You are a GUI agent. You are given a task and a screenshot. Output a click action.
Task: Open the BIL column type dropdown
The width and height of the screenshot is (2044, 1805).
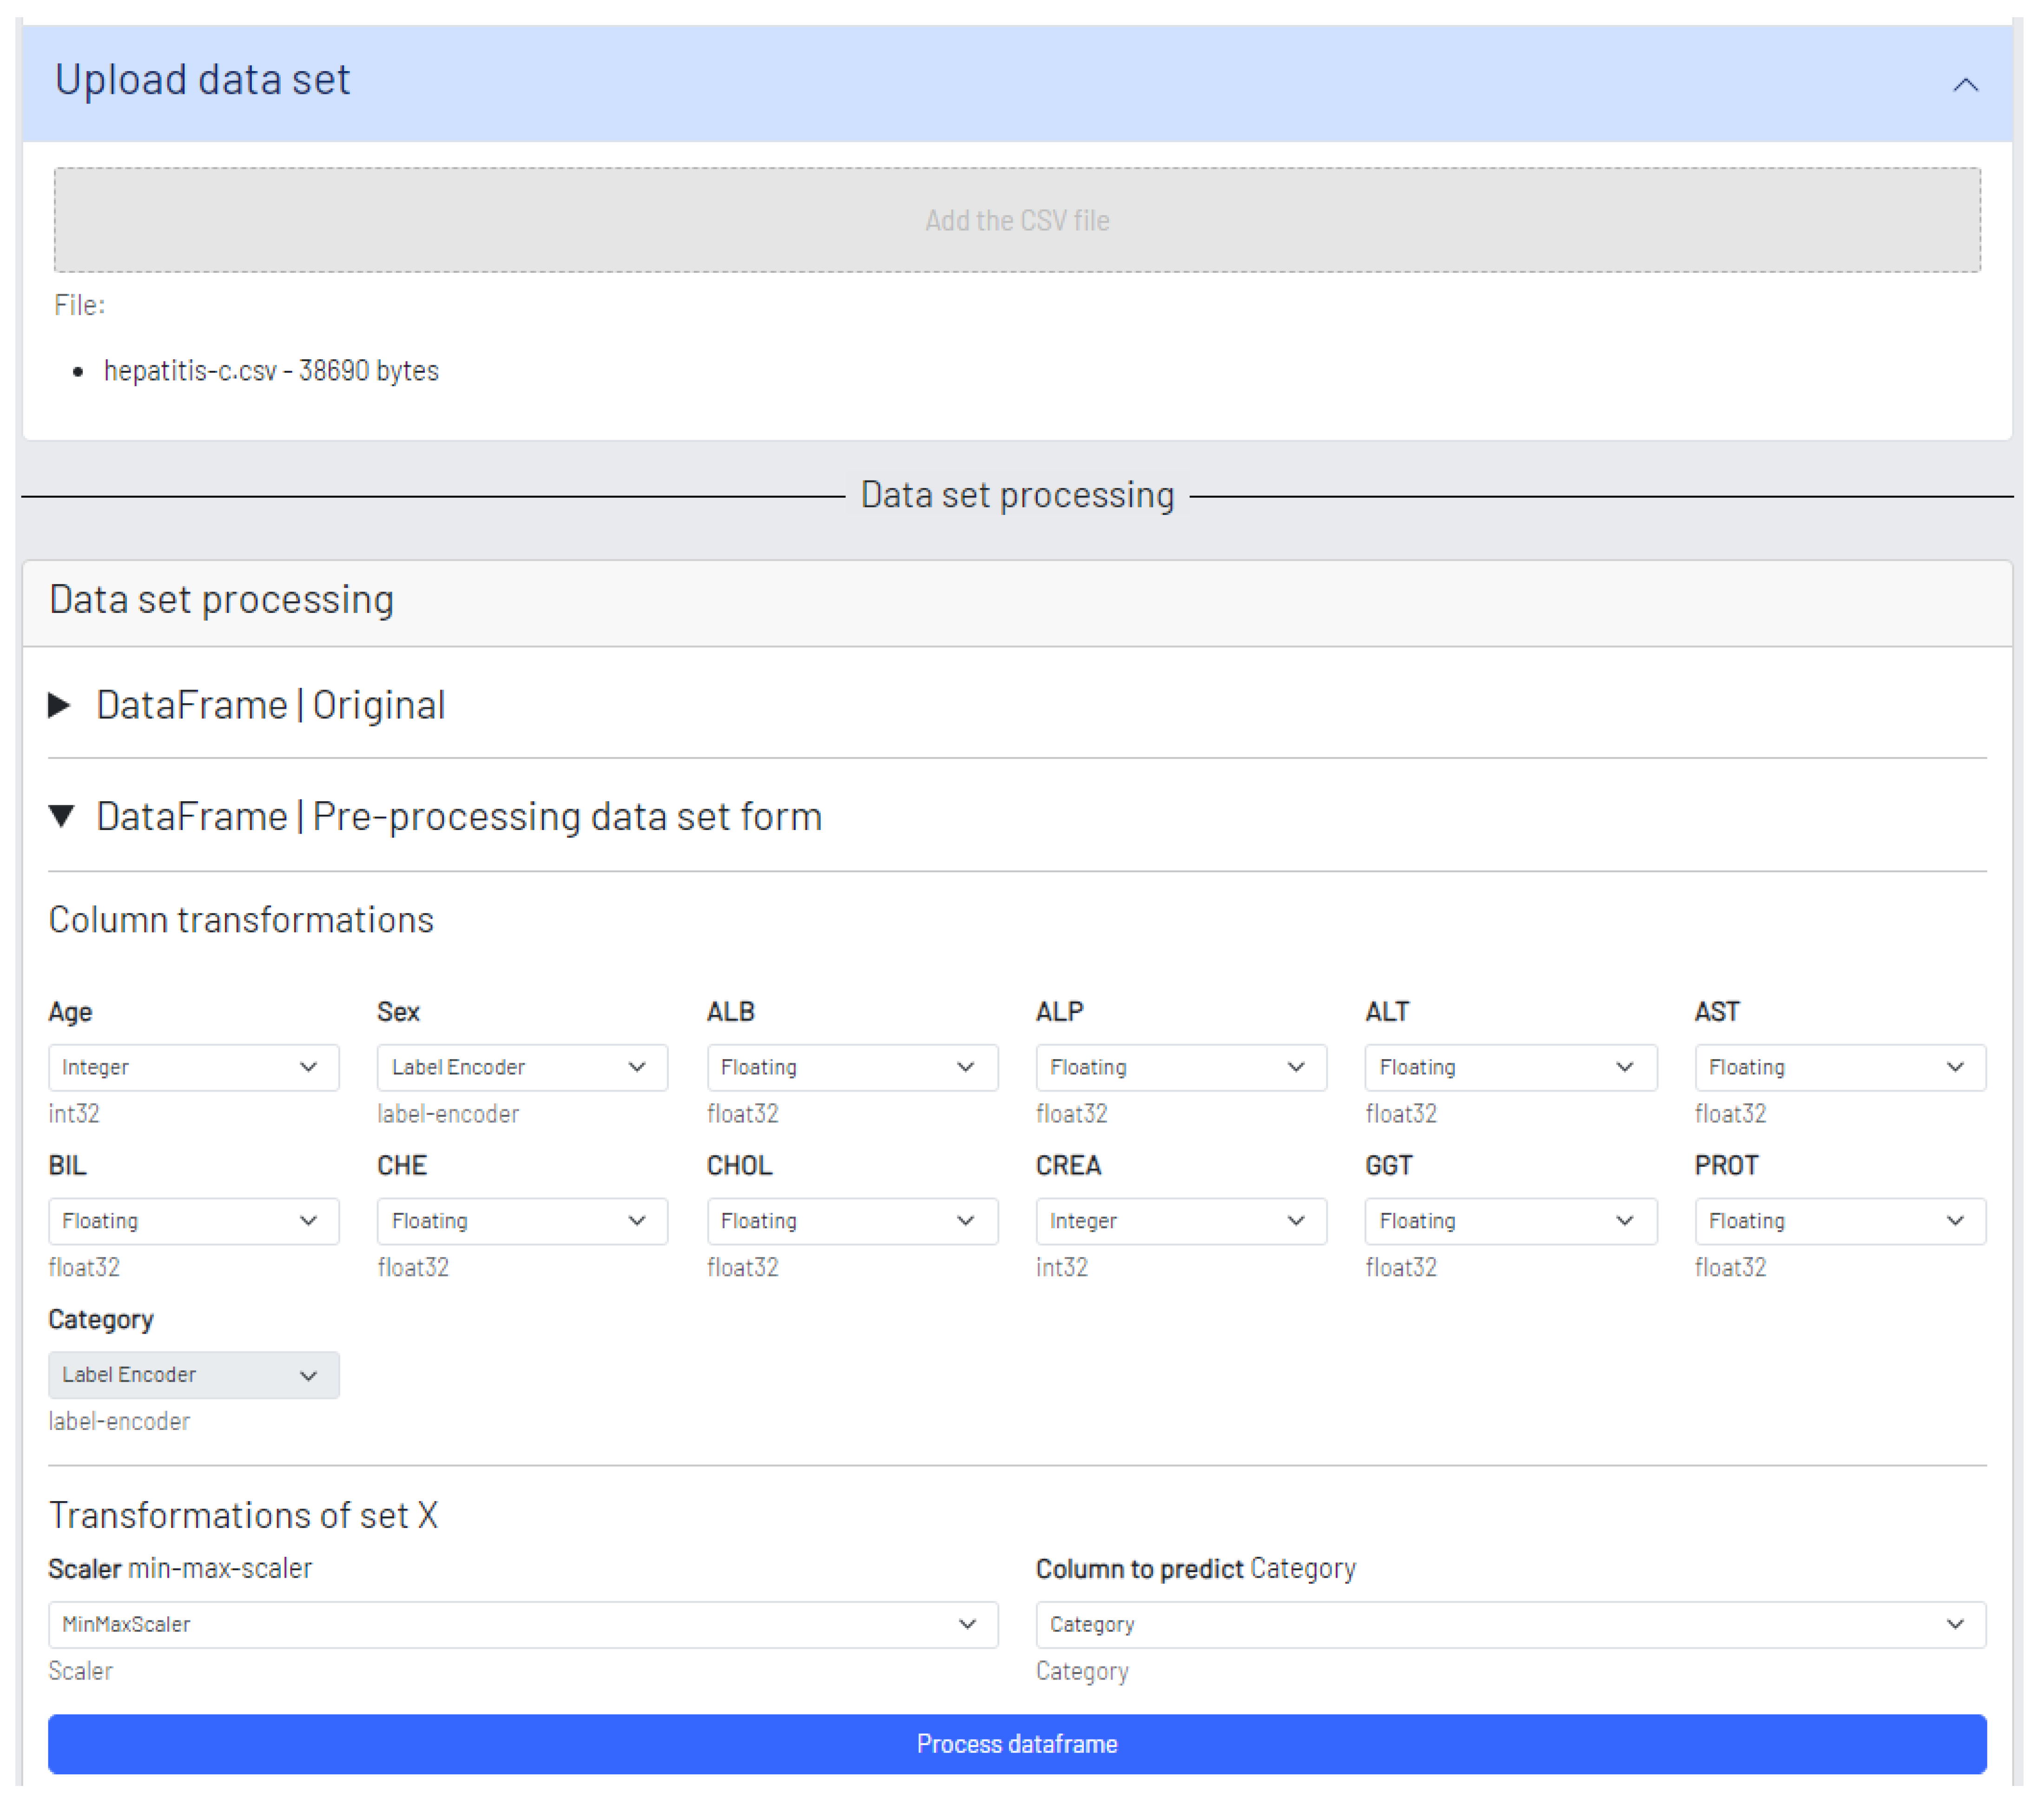click(193, 1221)
